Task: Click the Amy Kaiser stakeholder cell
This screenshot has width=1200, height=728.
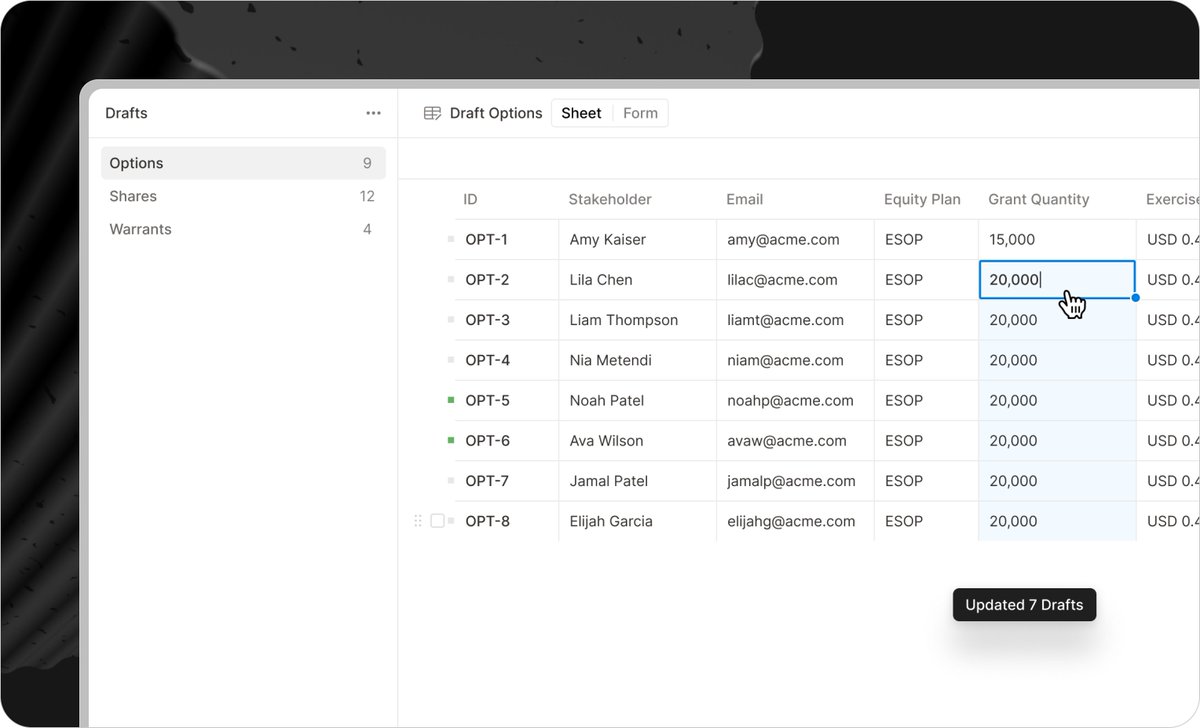Action: [x=637, y=240]
